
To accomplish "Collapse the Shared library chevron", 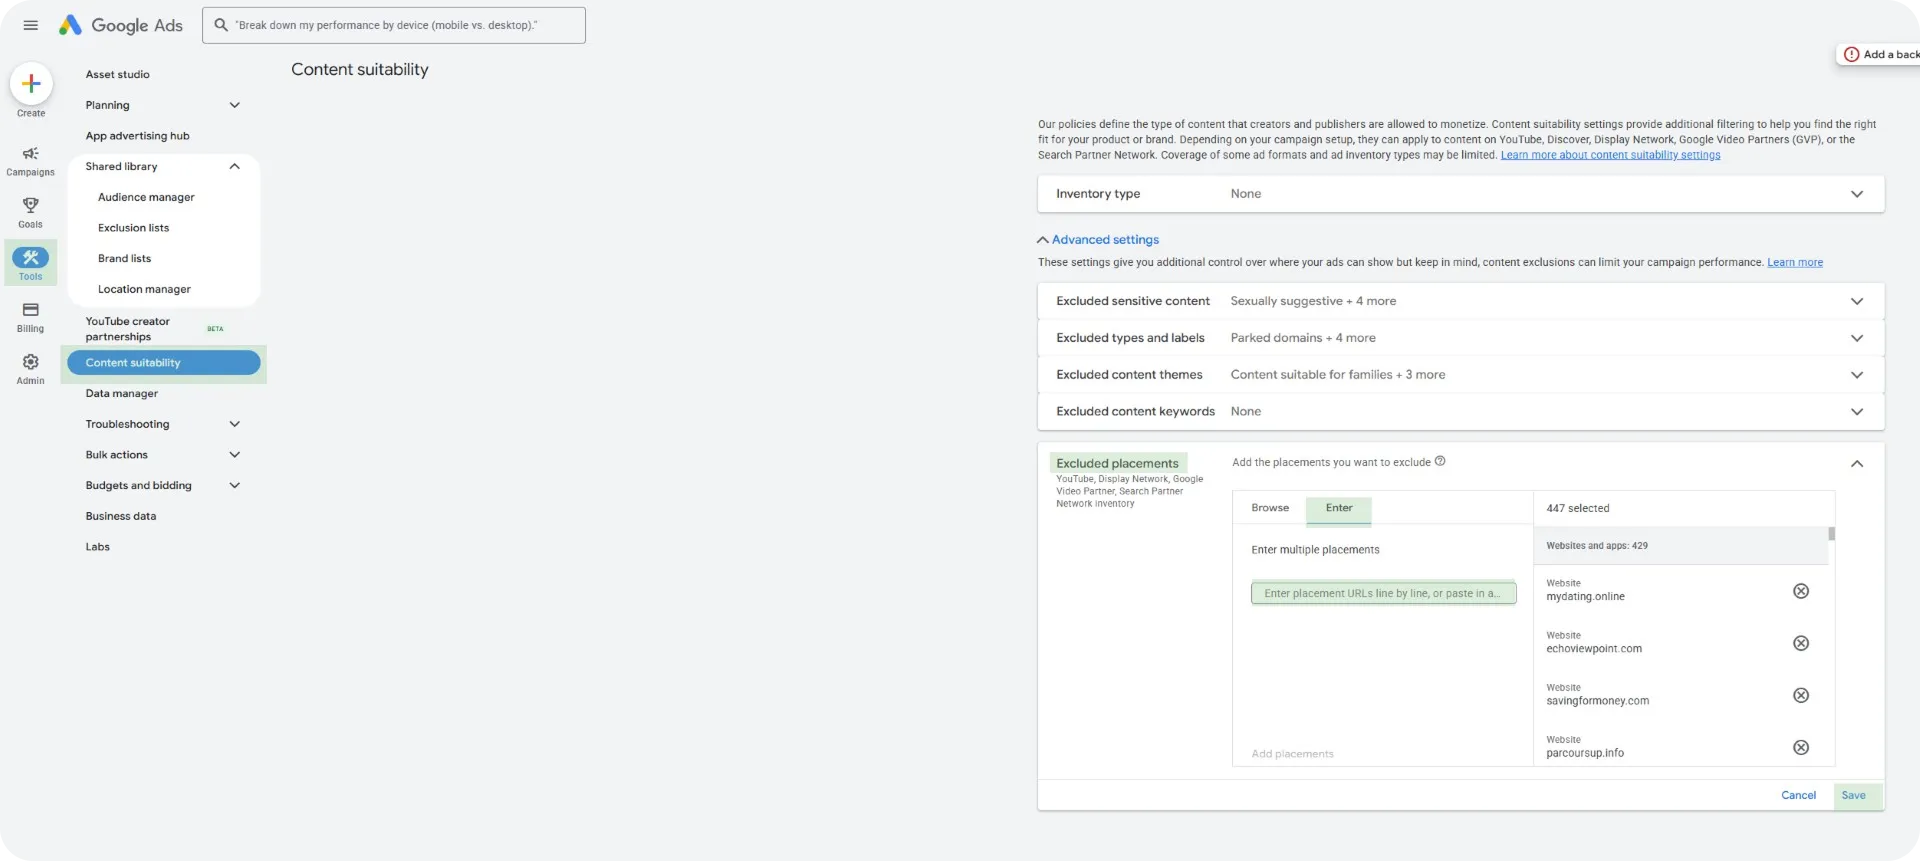I will coord(235,166).
